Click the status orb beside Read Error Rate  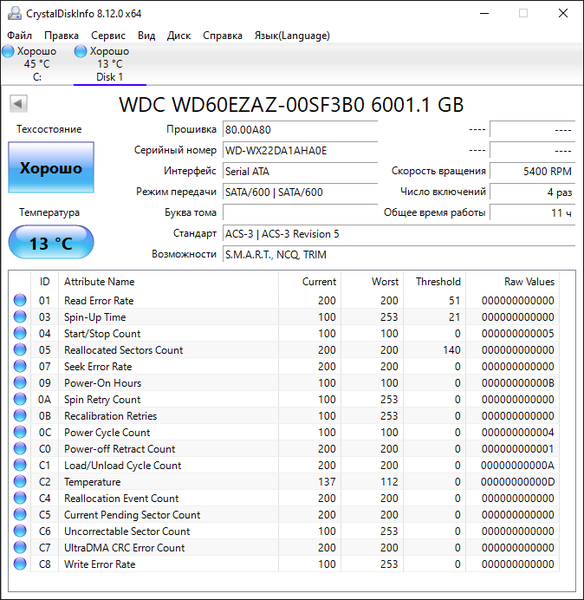click(x=20, y=300)
